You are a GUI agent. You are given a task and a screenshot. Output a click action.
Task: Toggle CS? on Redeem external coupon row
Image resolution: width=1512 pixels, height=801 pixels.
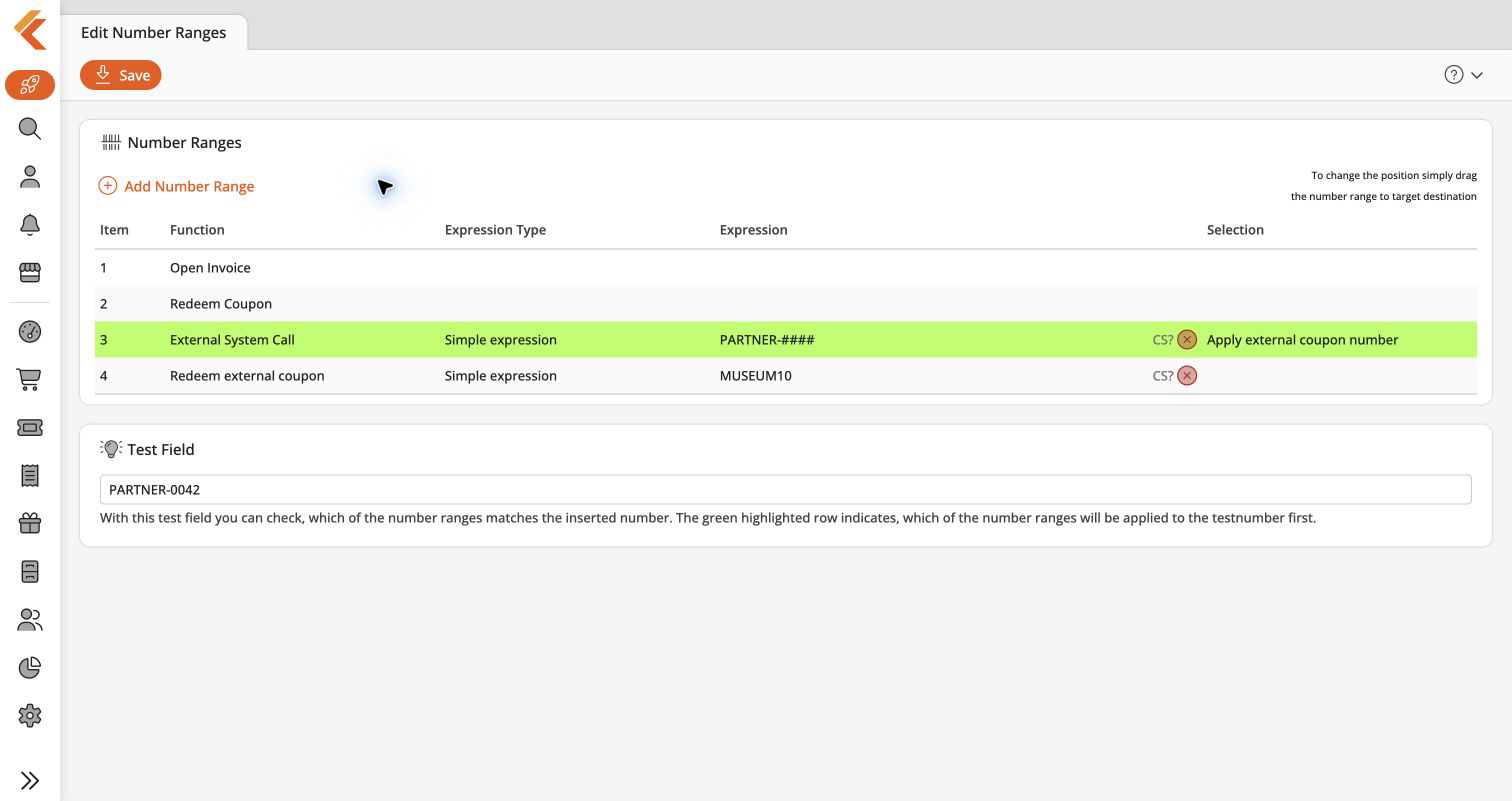tap(1162, 376)
